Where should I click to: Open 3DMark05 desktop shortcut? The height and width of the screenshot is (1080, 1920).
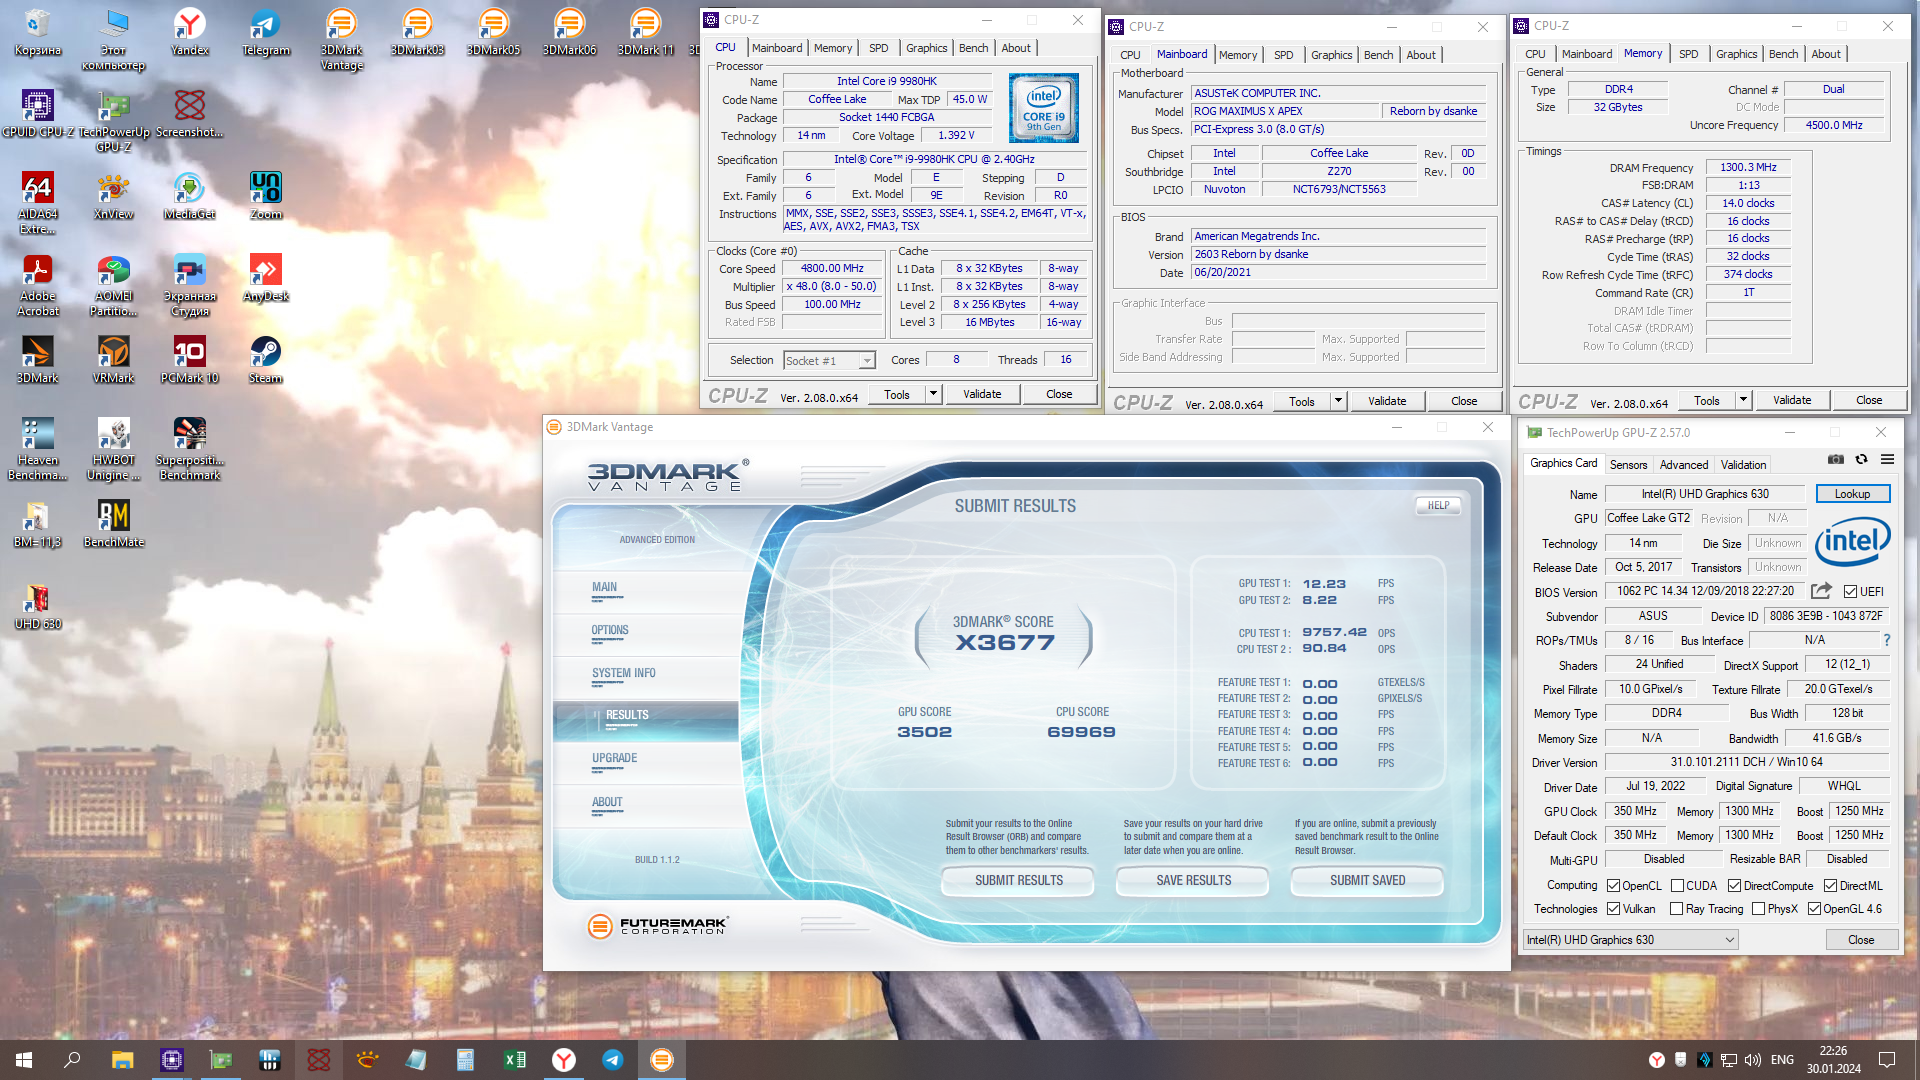494,32
